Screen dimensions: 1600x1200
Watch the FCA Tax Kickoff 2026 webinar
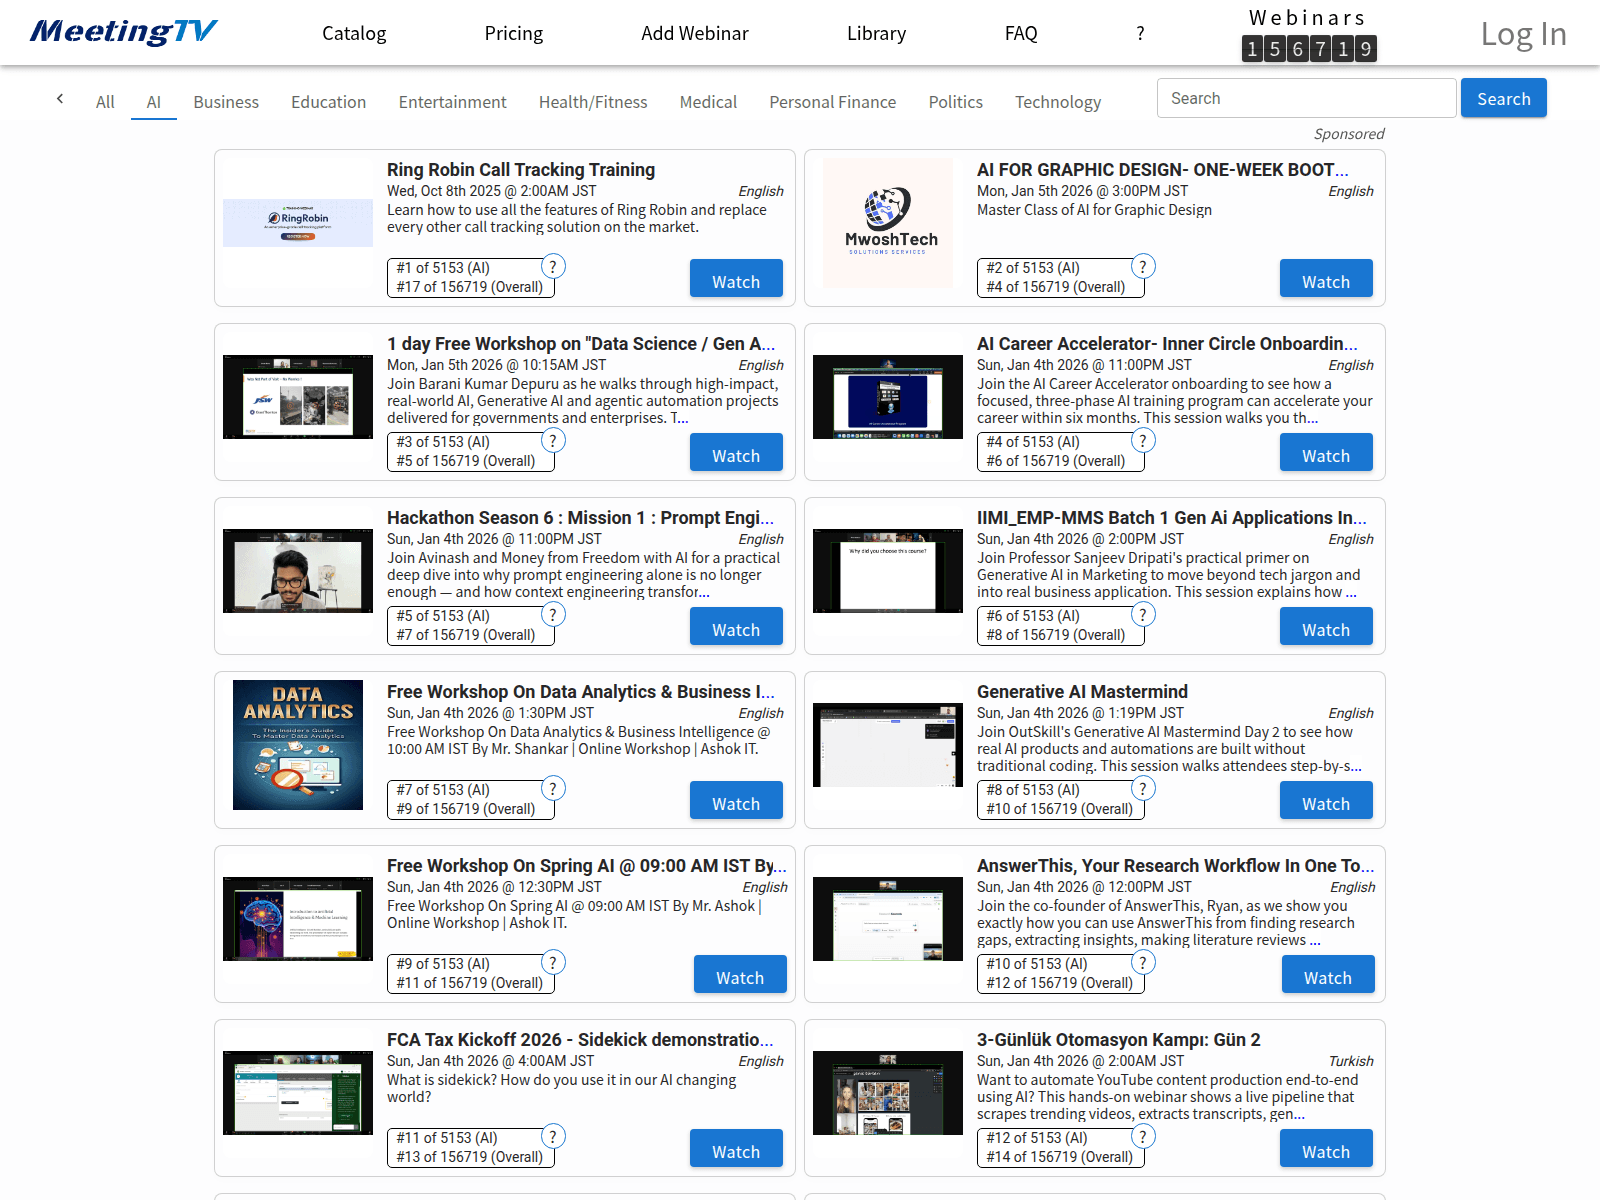[736, 1148]
